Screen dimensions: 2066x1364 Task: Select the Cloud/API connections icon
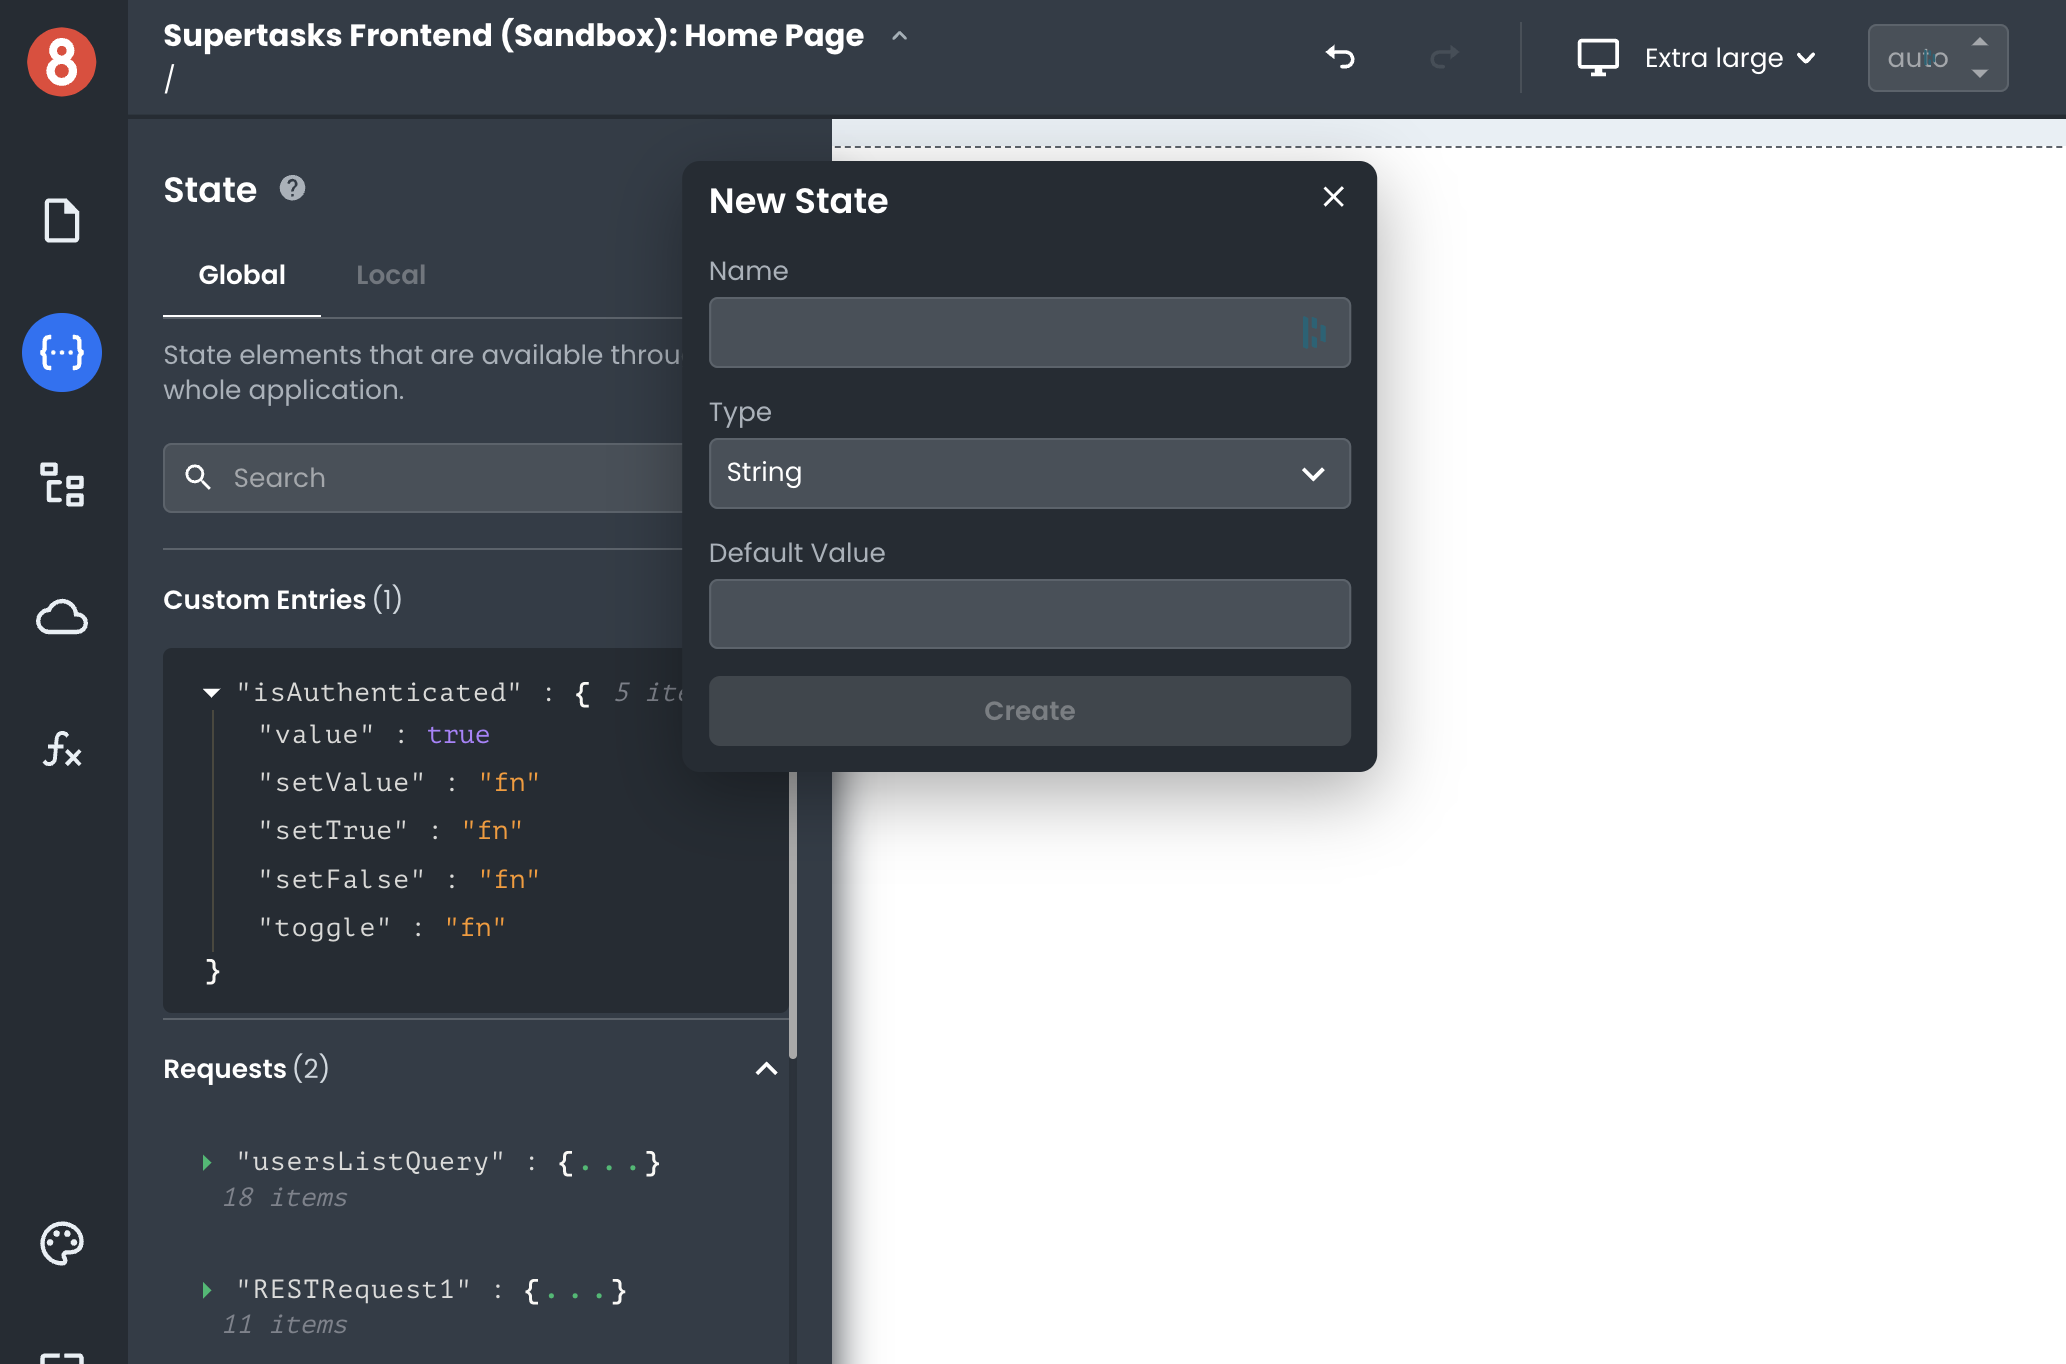(62, 617)
